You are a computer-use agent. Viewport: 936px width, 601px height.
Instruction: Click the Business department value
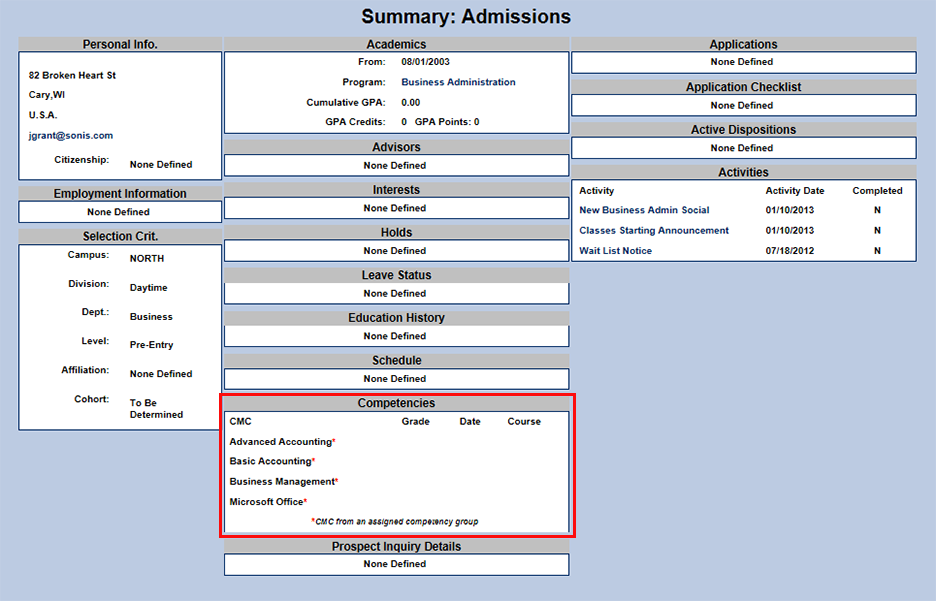click(151, 317)
